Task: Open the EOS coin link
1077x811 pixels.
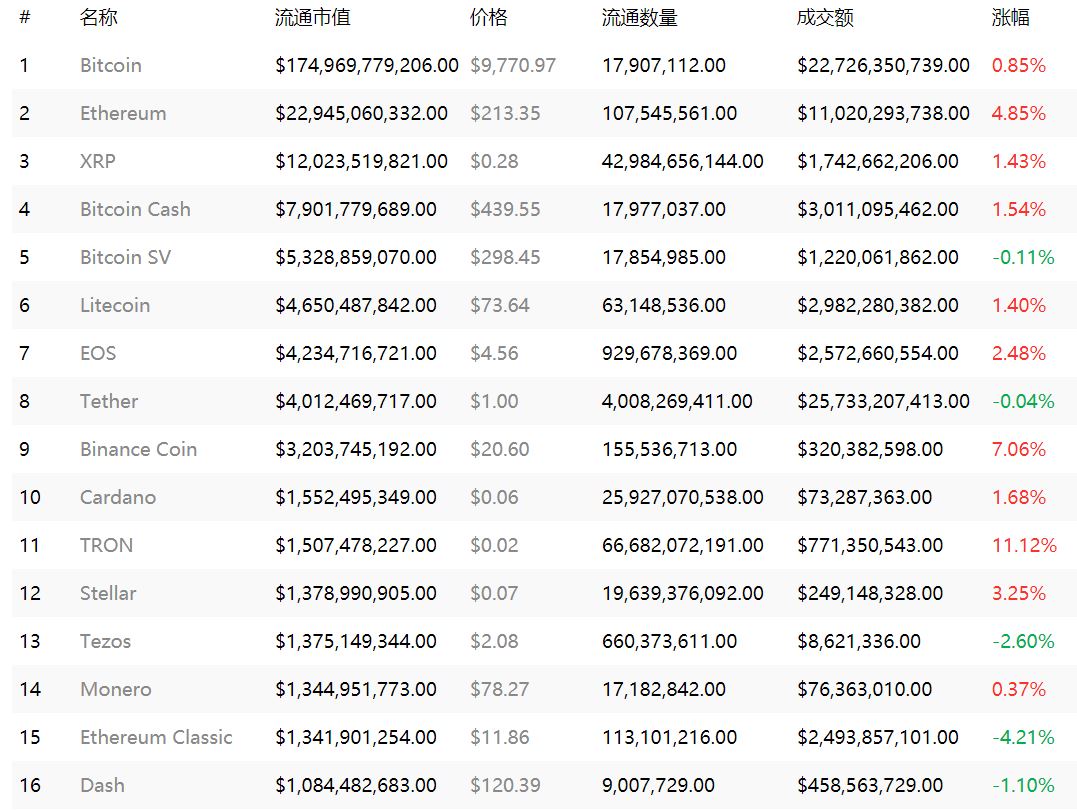Action: point(98,353)
